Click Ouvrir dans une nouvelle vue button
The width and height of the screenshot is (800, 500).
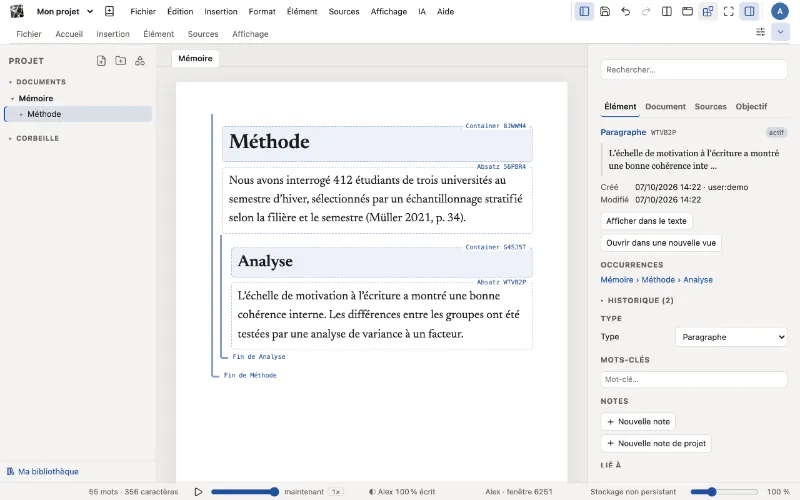[661, 243]
